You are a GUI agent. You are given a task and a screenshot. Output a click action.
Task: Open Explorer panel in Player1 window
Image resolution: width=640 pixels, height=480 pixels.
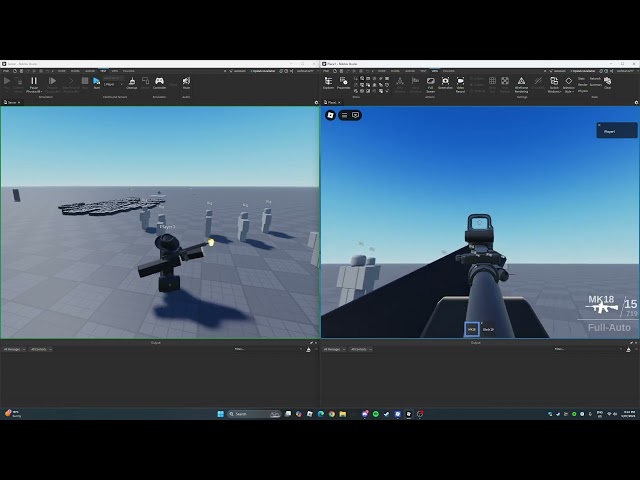tap(328, 83)
